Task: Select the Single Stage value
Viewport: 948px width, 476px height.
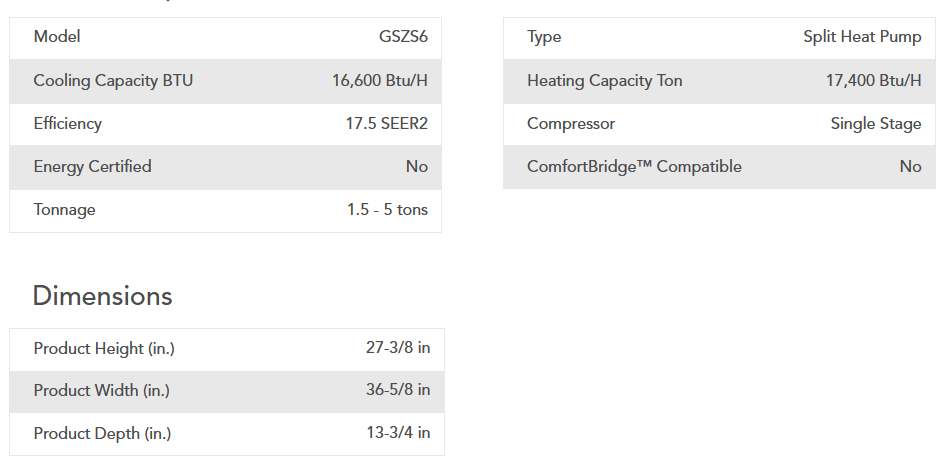Action: click(x=876, y=124)
